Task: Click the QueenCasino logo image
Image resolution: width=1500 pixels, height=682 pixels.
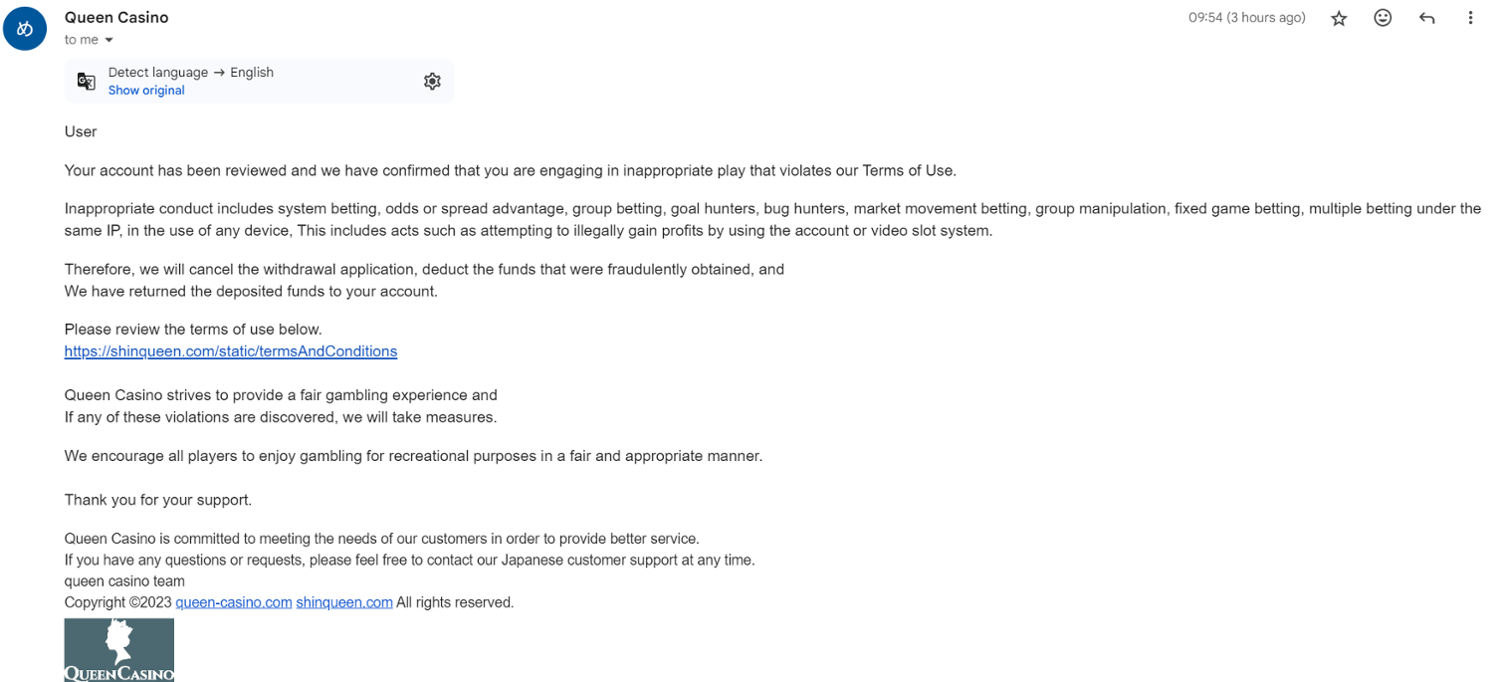Action: (119, 650)
